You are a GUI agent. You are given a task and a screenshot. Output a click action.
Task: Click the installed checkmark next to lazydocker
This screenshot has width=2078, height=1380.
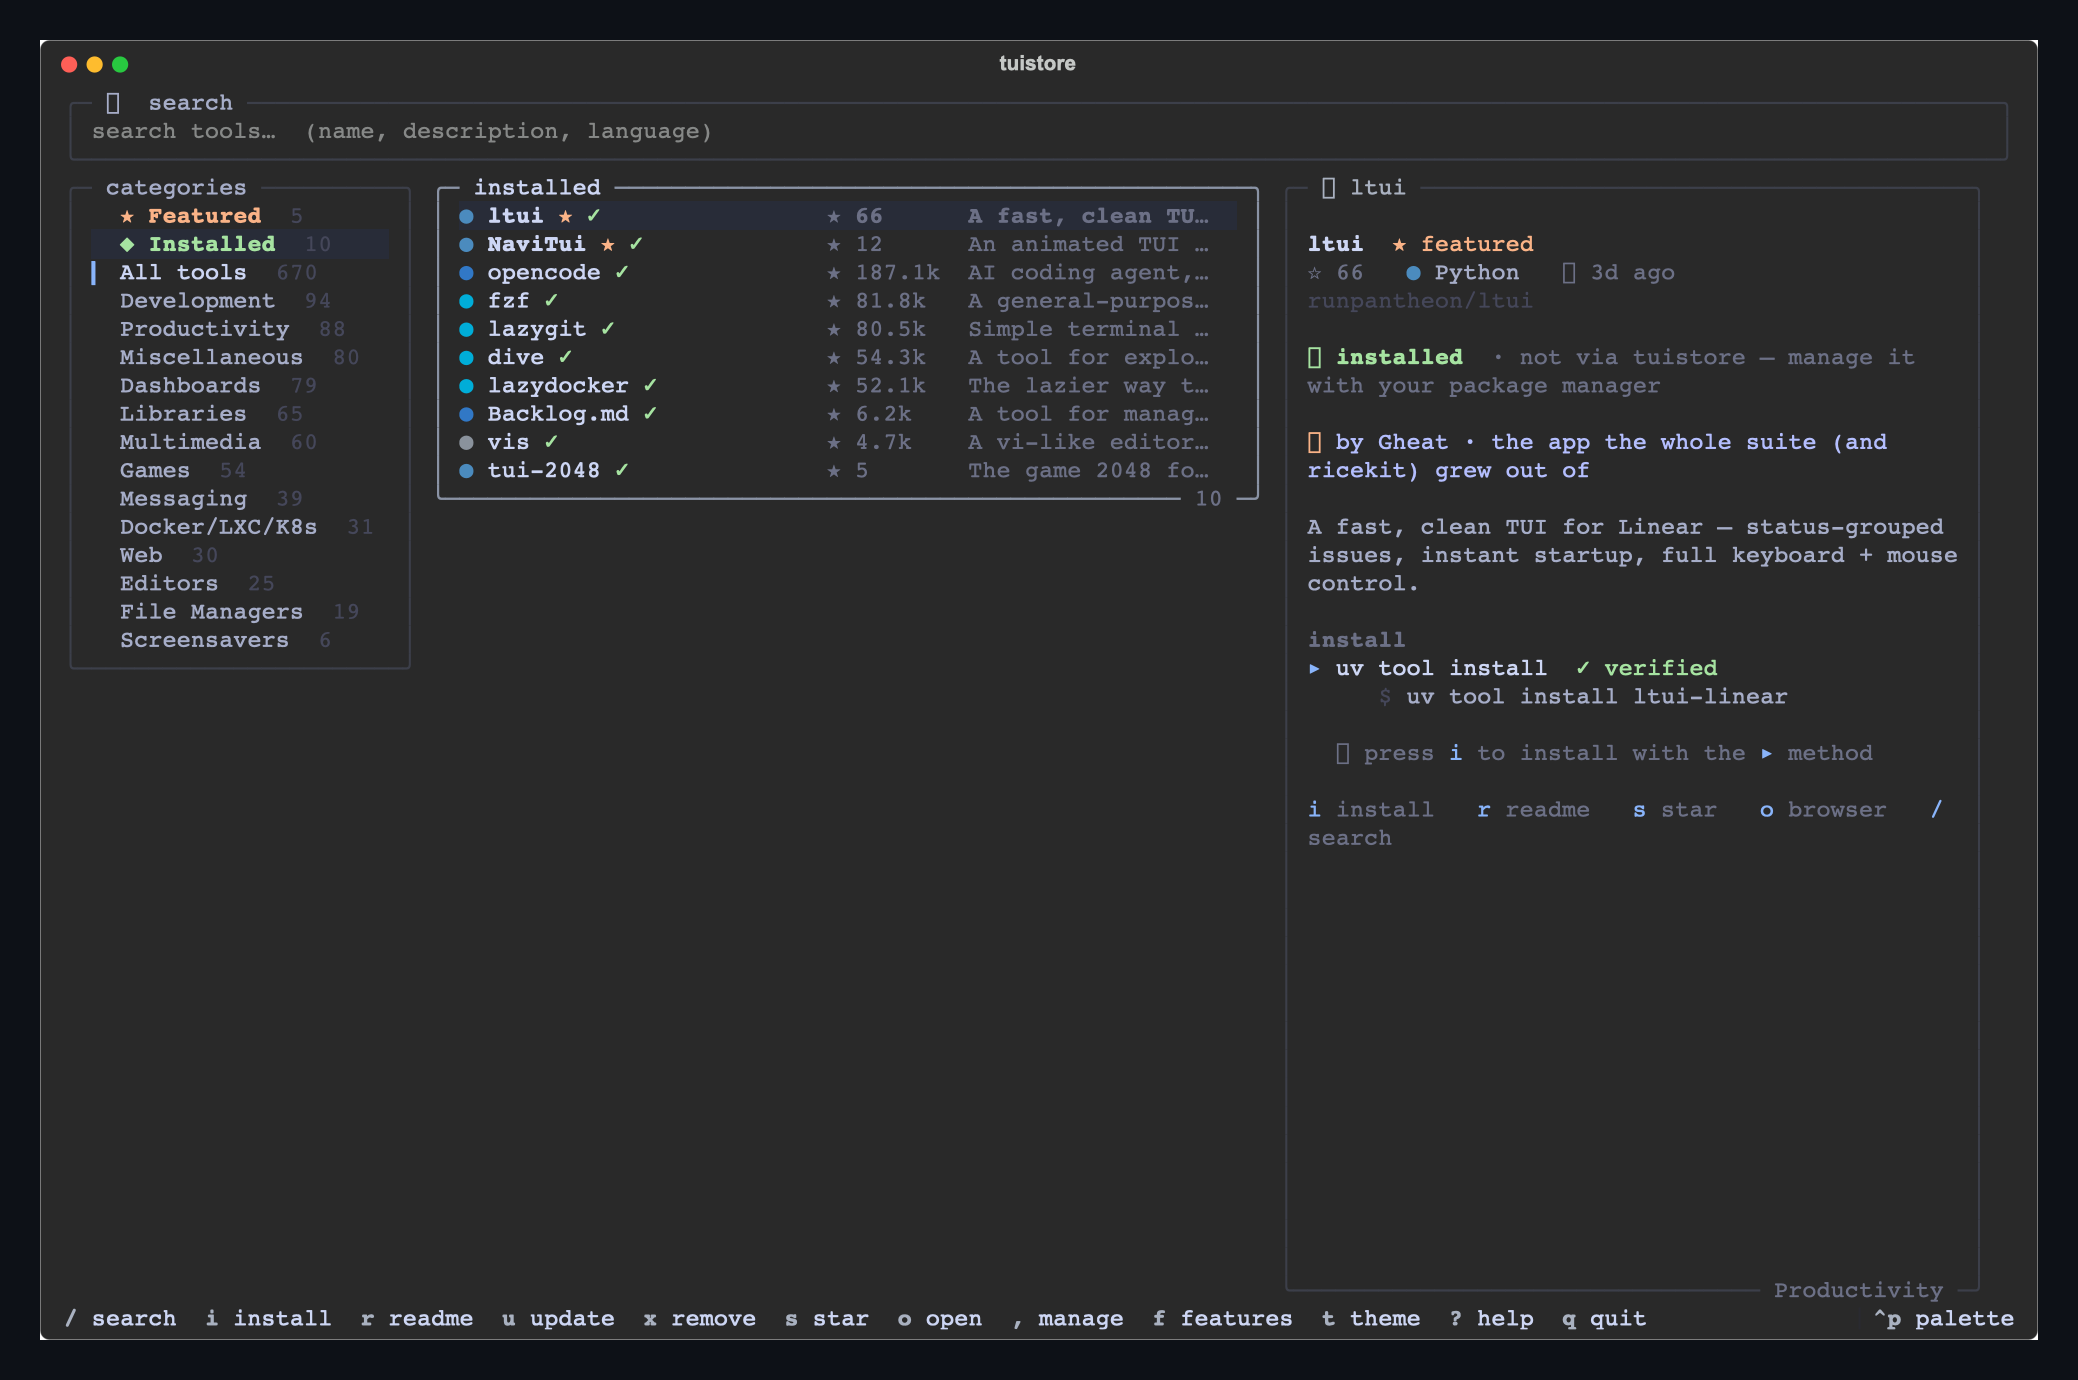(x=650, y=385)
